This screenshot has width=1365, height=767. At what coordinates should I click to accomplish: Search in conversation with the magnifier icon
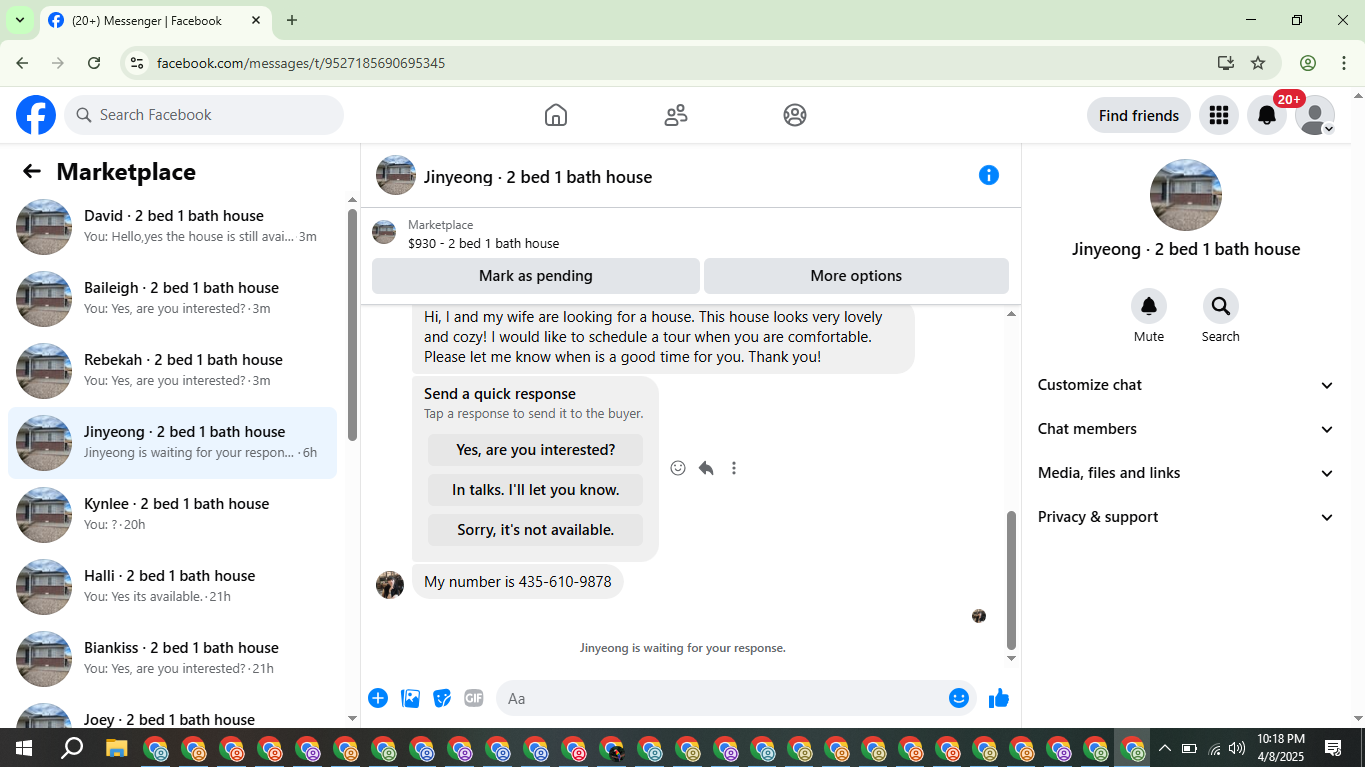coord(1221,306)
